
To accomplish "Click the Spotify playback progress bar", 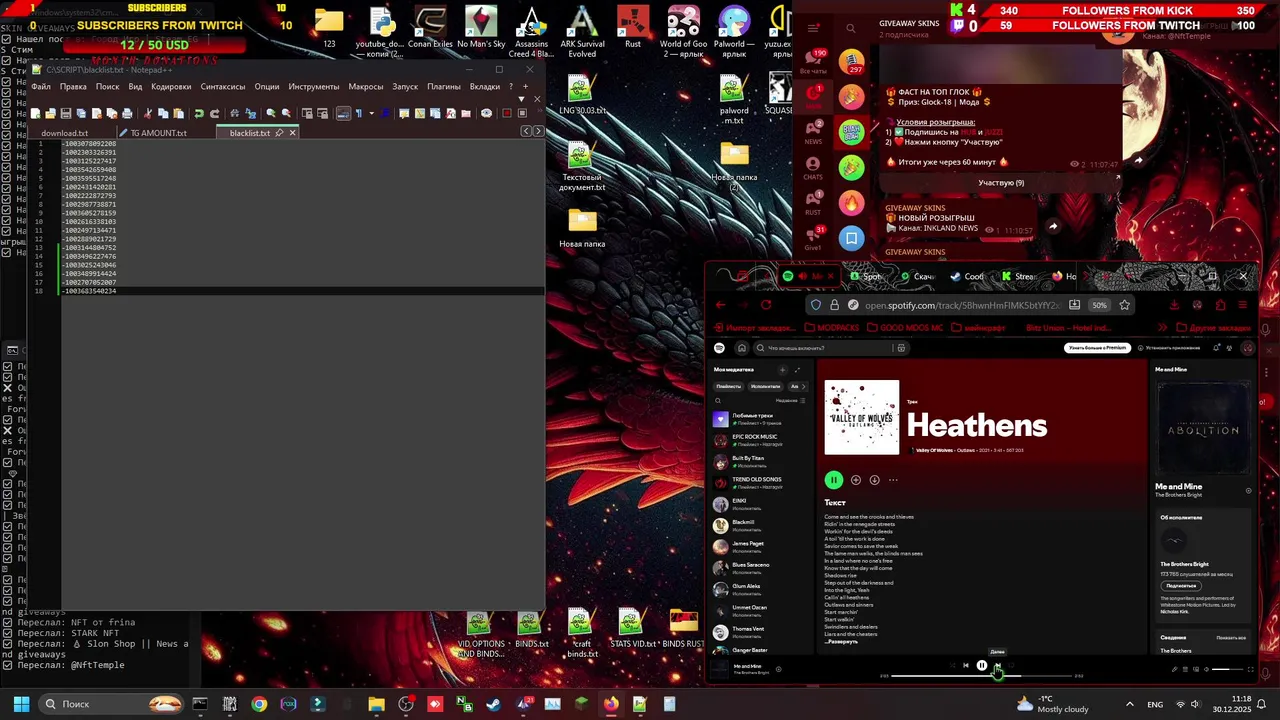I will coord(982,676).
